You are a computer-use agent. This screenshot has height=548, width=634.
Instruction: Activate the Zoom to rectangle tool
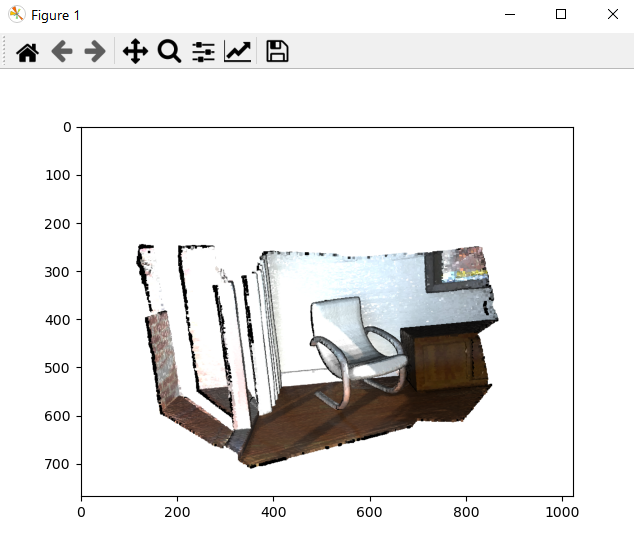click(169, 52)
